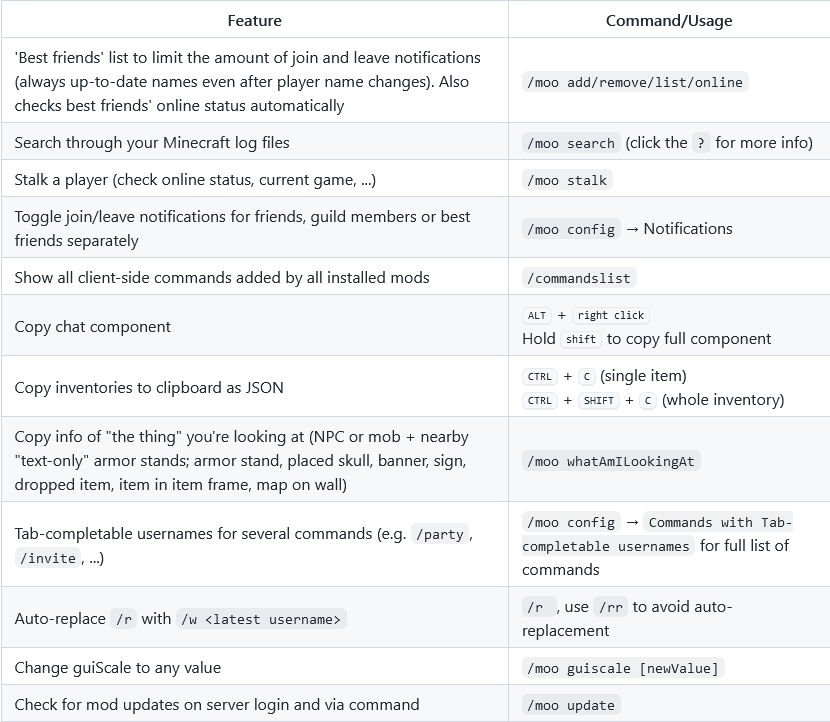Click the /moo stalk command

click(567, 180)
